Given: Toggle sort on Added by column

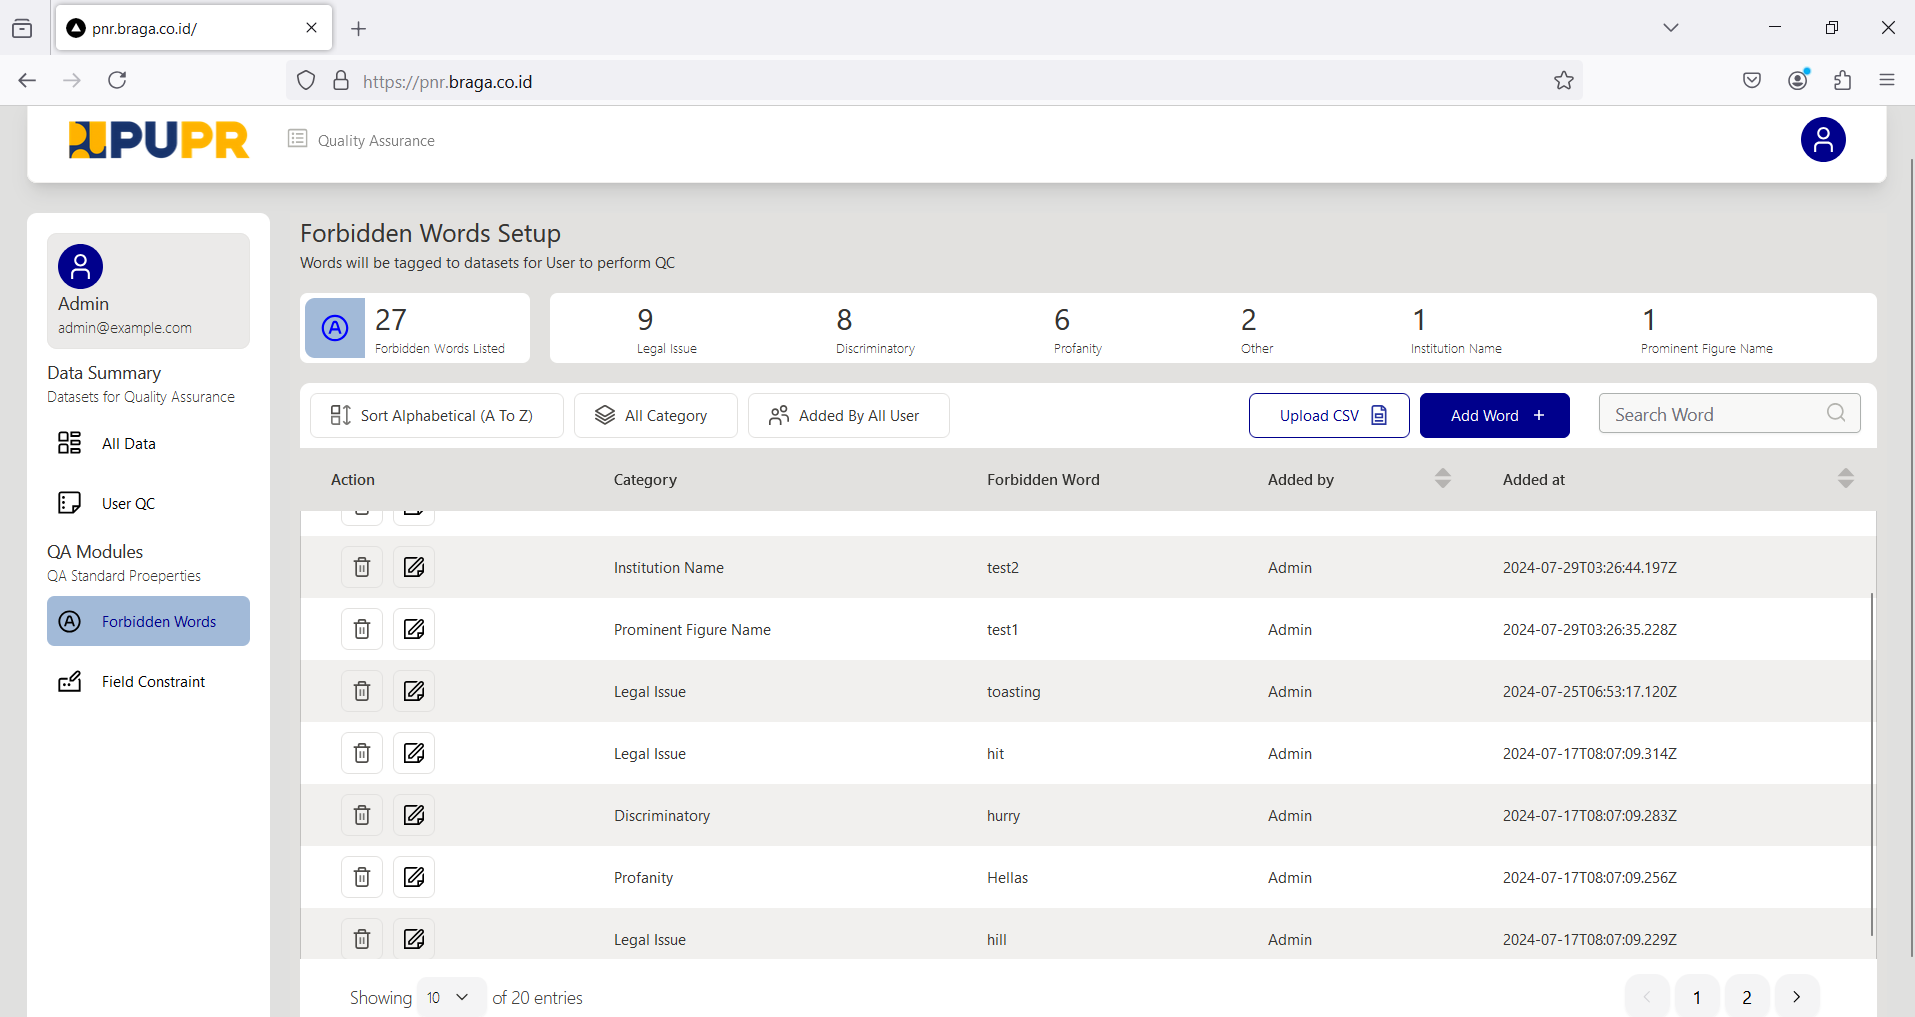Looking at the screenshot, I should [1442, 479].
